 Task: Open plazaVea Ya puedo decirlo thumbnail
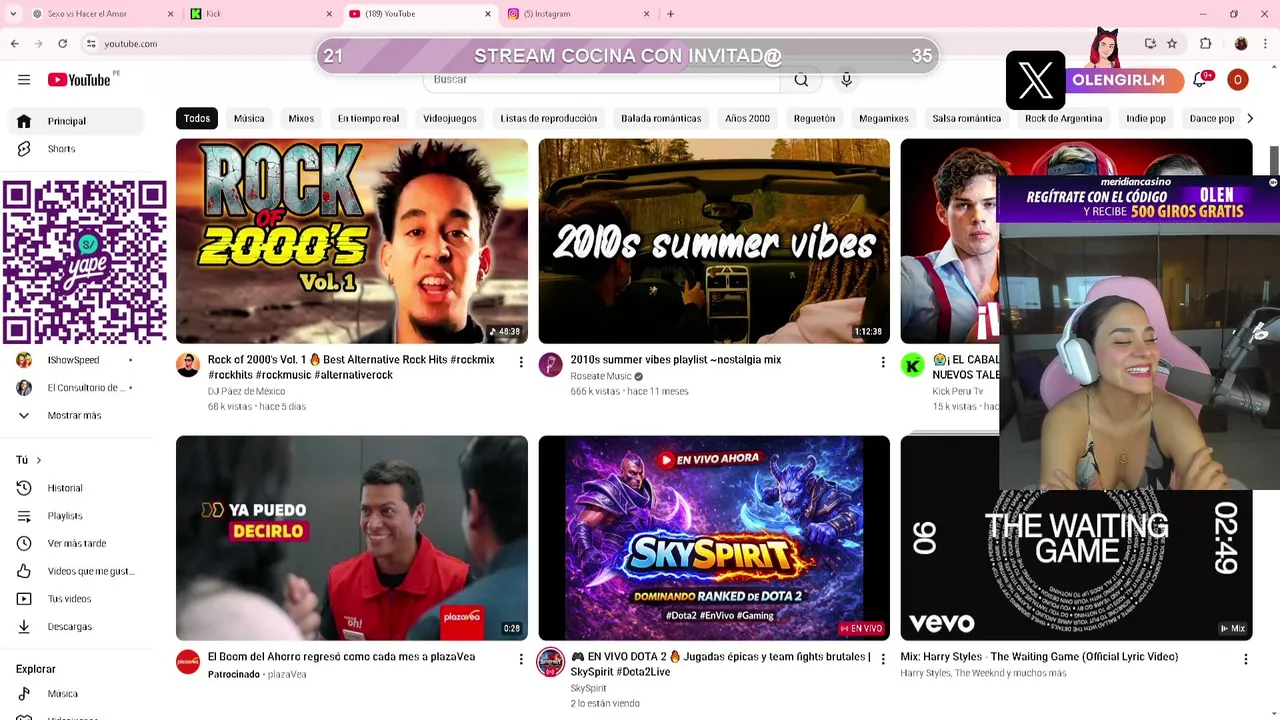[352, 538]
